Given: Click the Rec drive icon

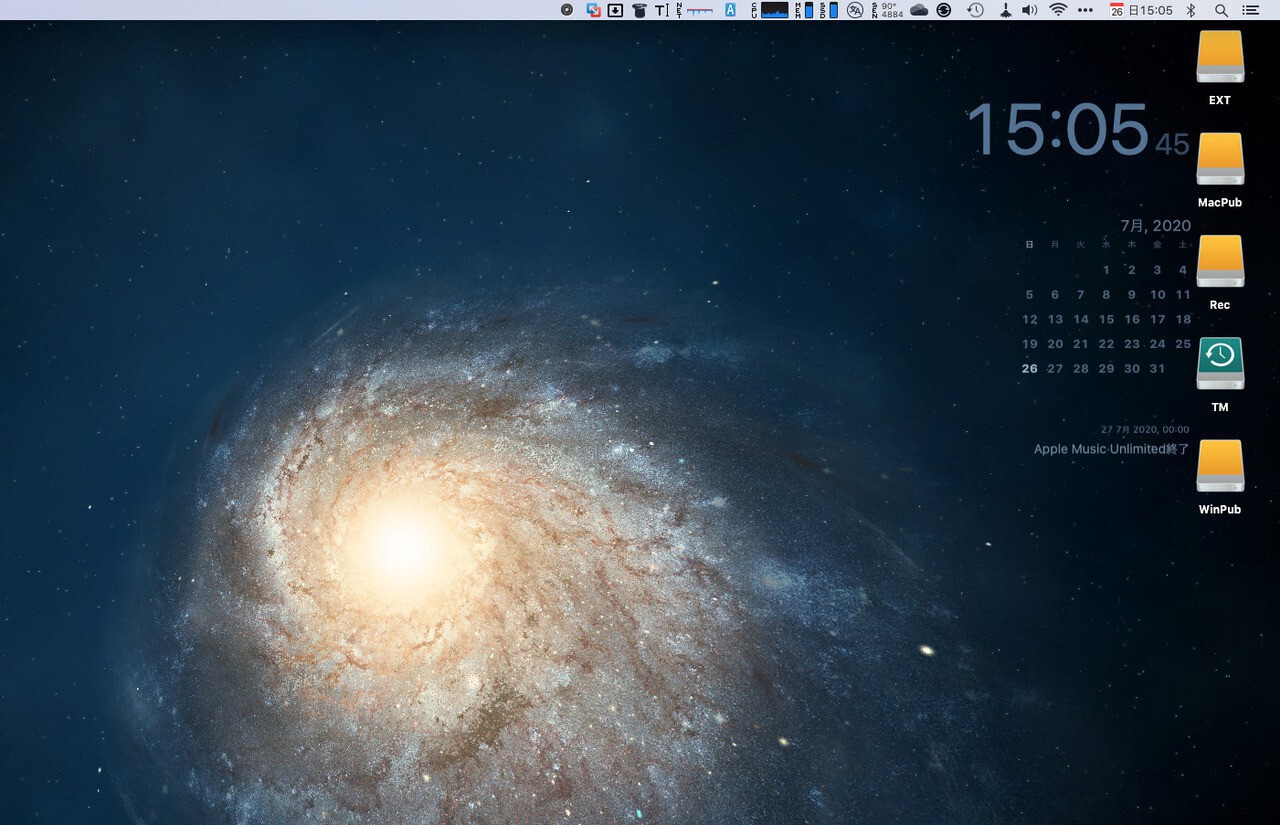Looking at the screenshot, I should tap(1220, 262).
